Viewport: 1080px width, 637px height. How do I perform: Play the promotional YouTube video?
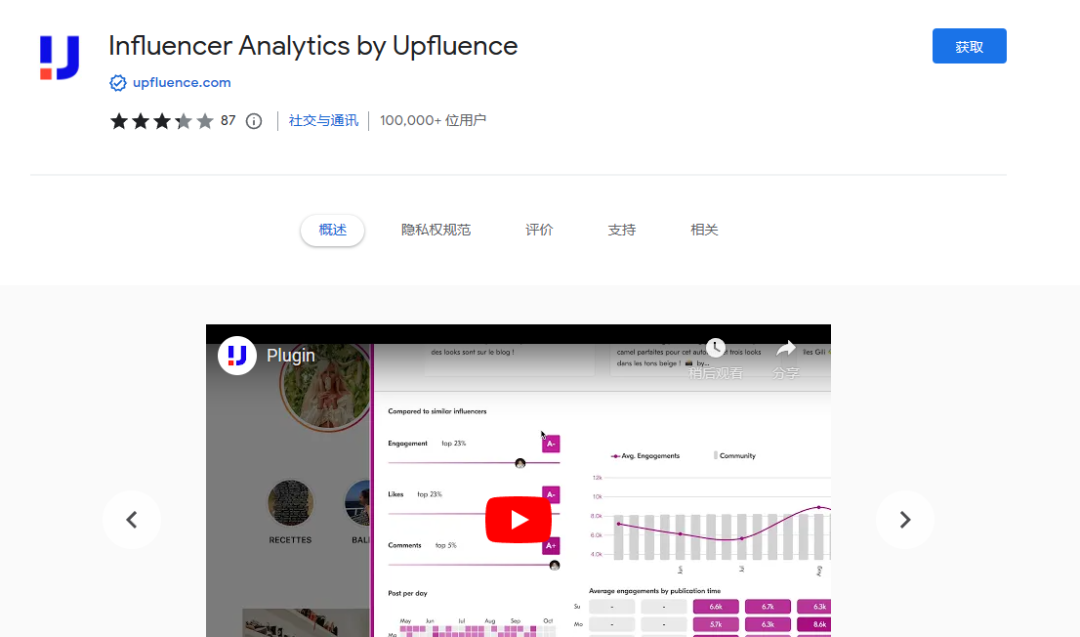point(518,519)
